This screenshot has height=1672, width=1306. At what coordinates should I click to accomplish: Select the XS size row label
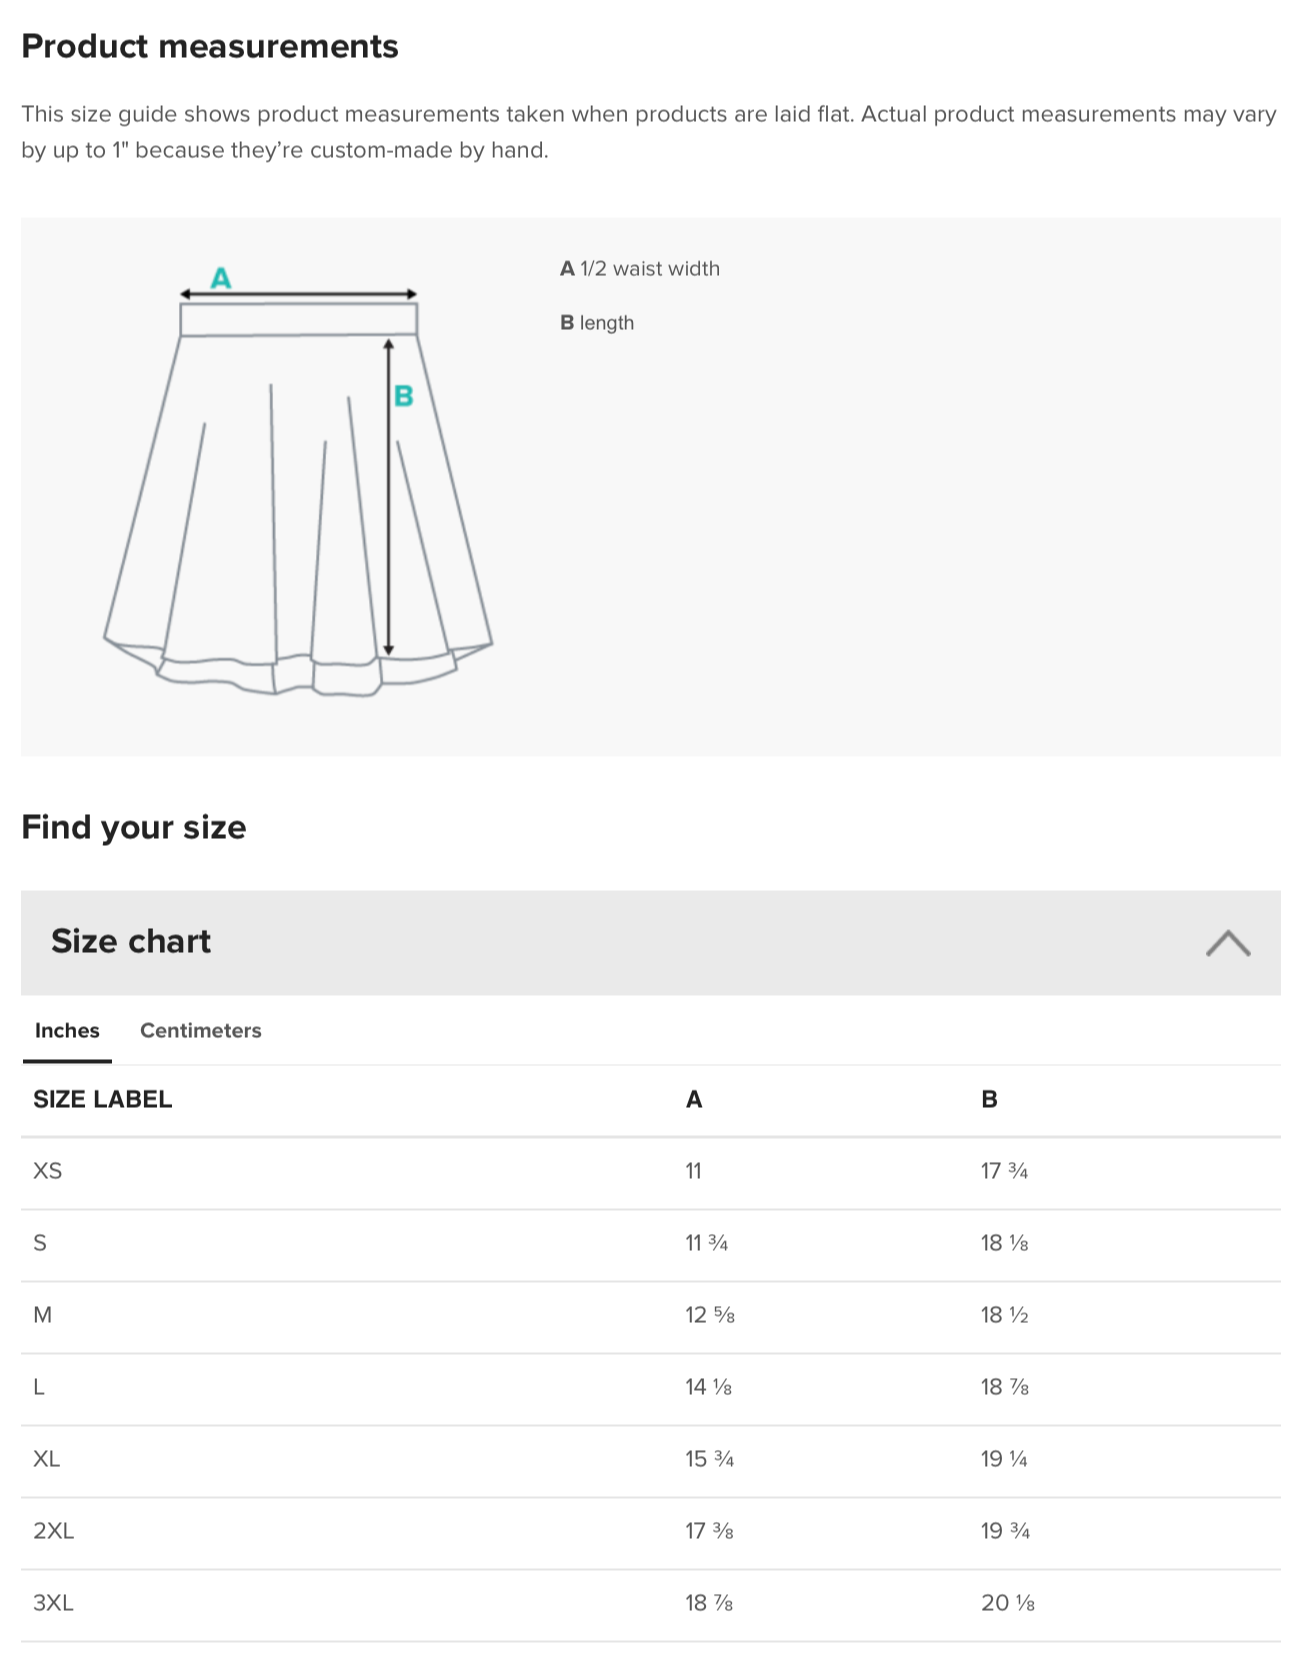(x=48, y=1170)
